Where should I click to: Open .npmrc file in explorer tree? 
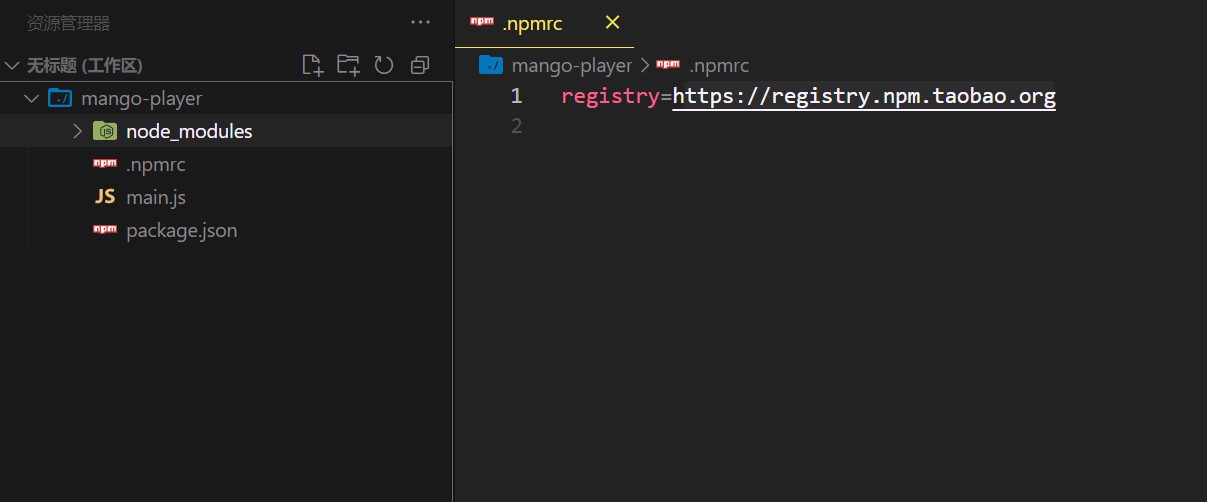tap(155, 164)
